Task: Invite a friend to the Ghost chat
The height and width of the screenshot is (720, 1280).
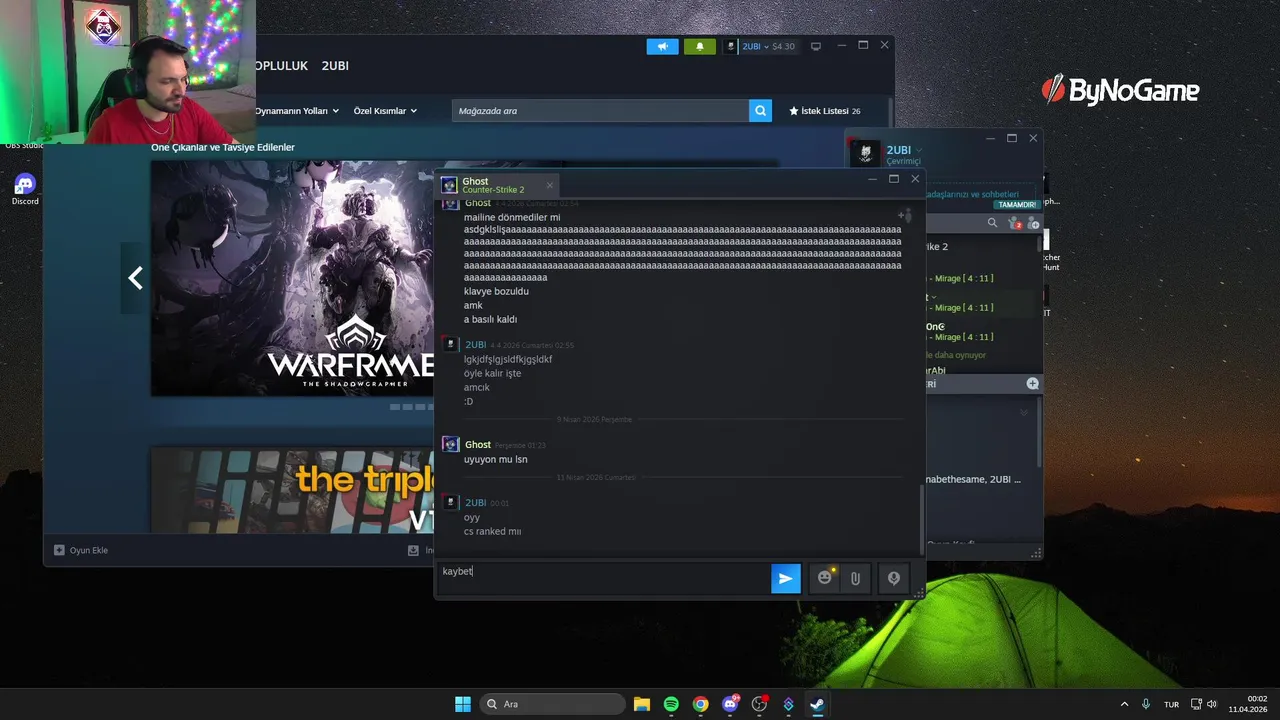Action: (903, 215)
